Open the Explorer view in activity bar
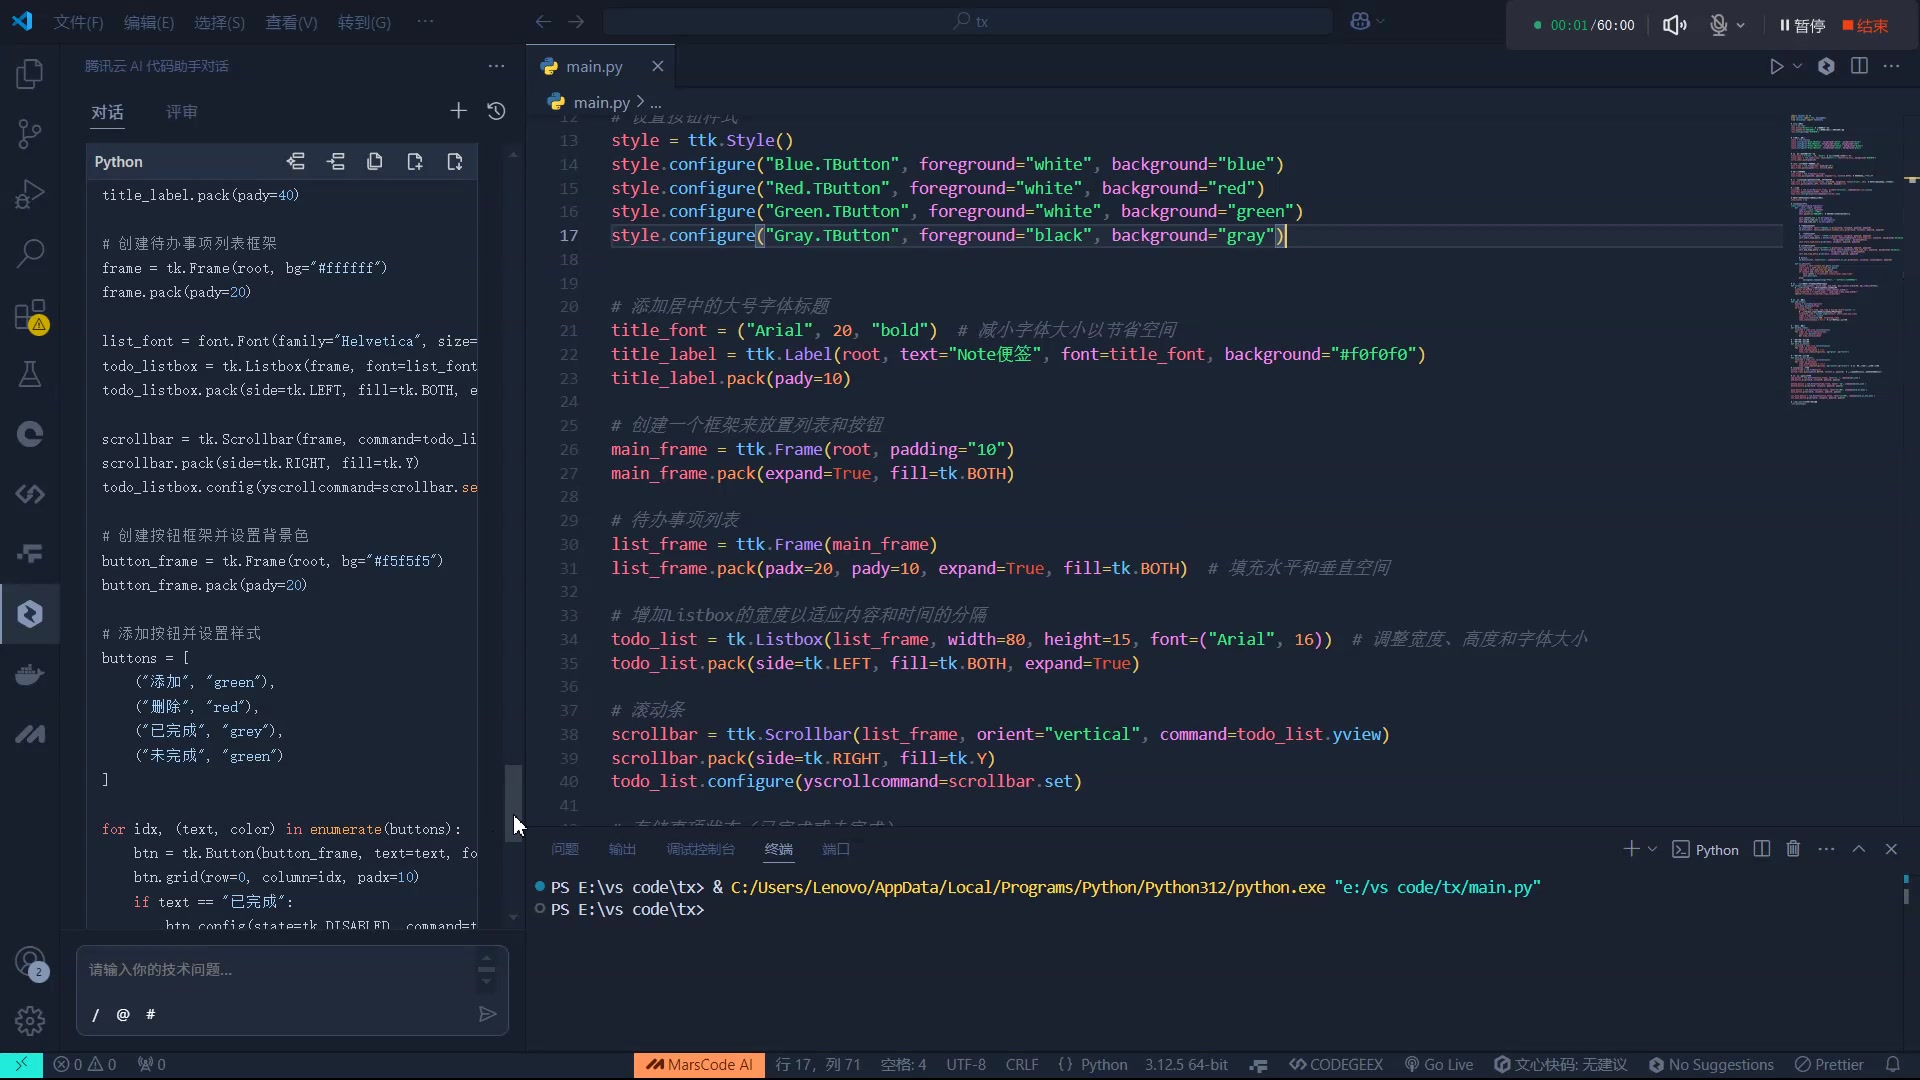This screenshot has width=1920, height=1080. click(30, 73)
